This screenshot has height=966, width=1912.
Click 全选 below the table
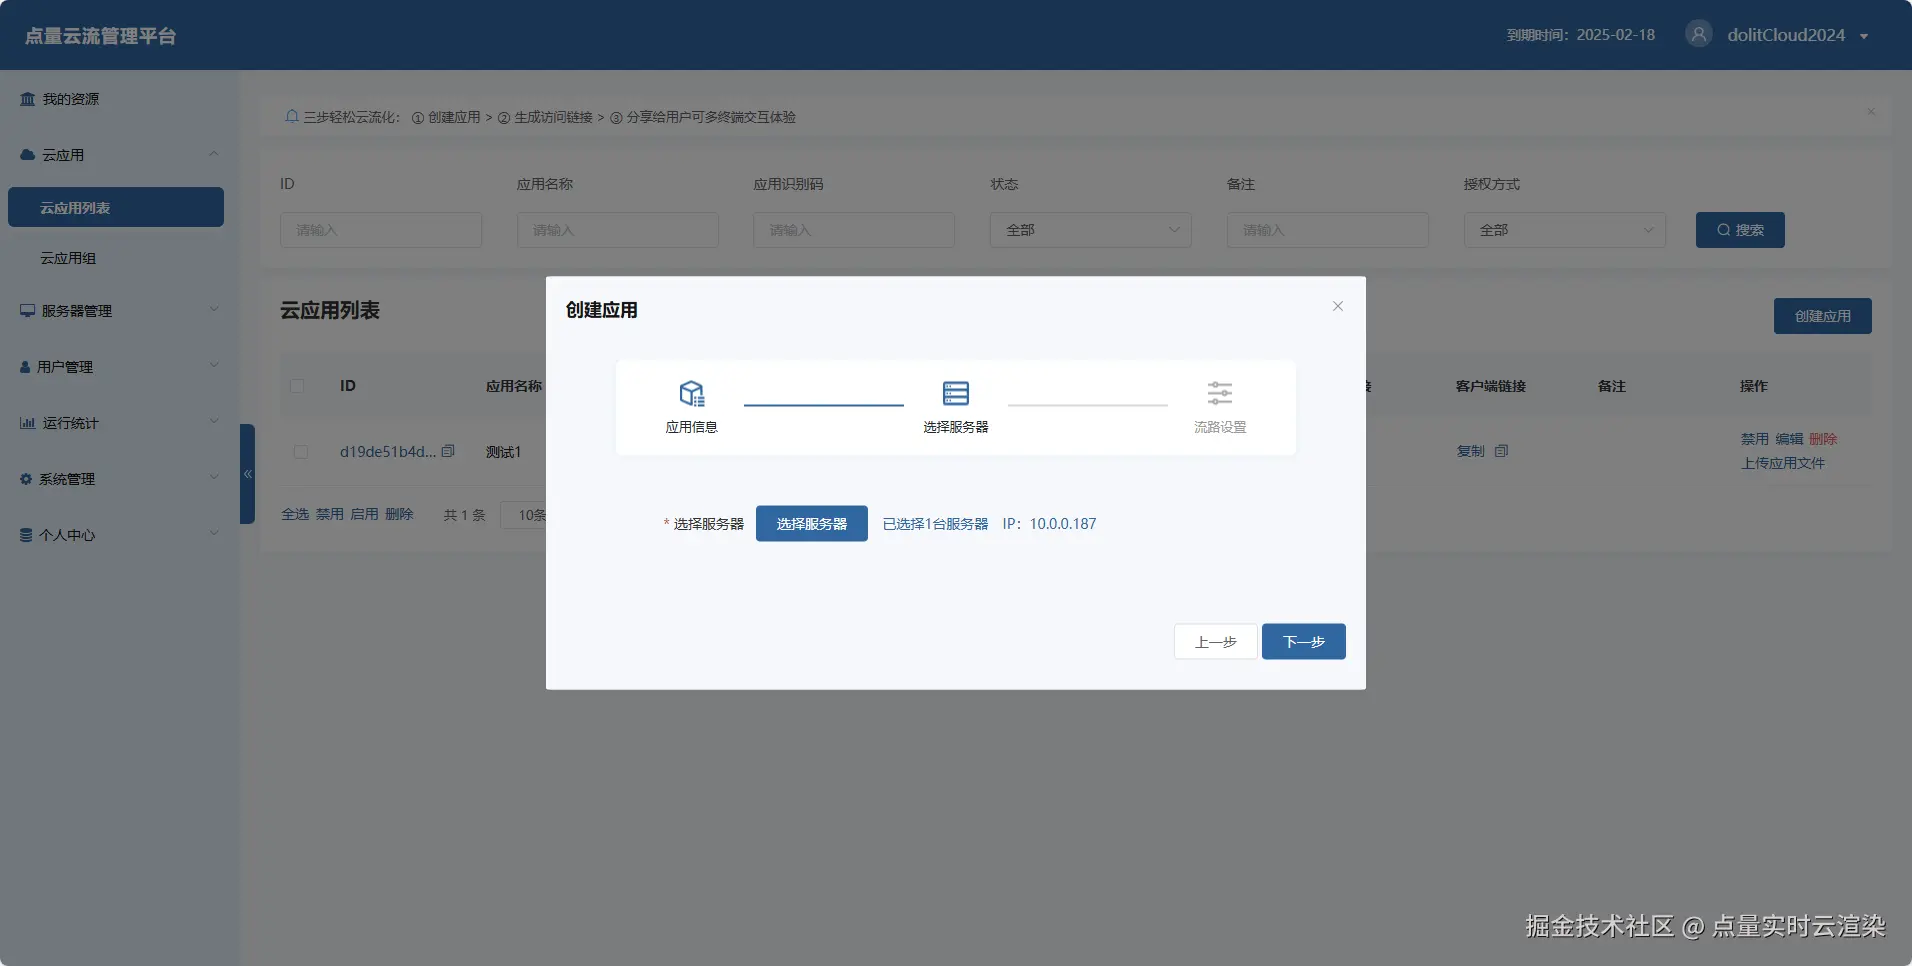coord(295,514)
